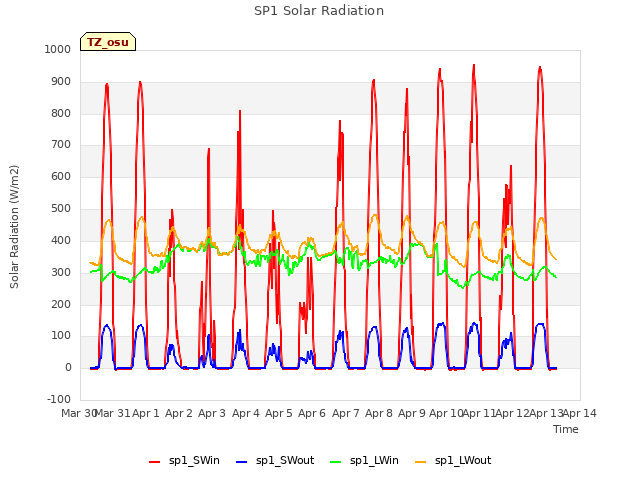Image resolution: width=640 pixels, height=480 pixels.
Task: Click the 600 y-axis tick label
Action: pos(61,176)
